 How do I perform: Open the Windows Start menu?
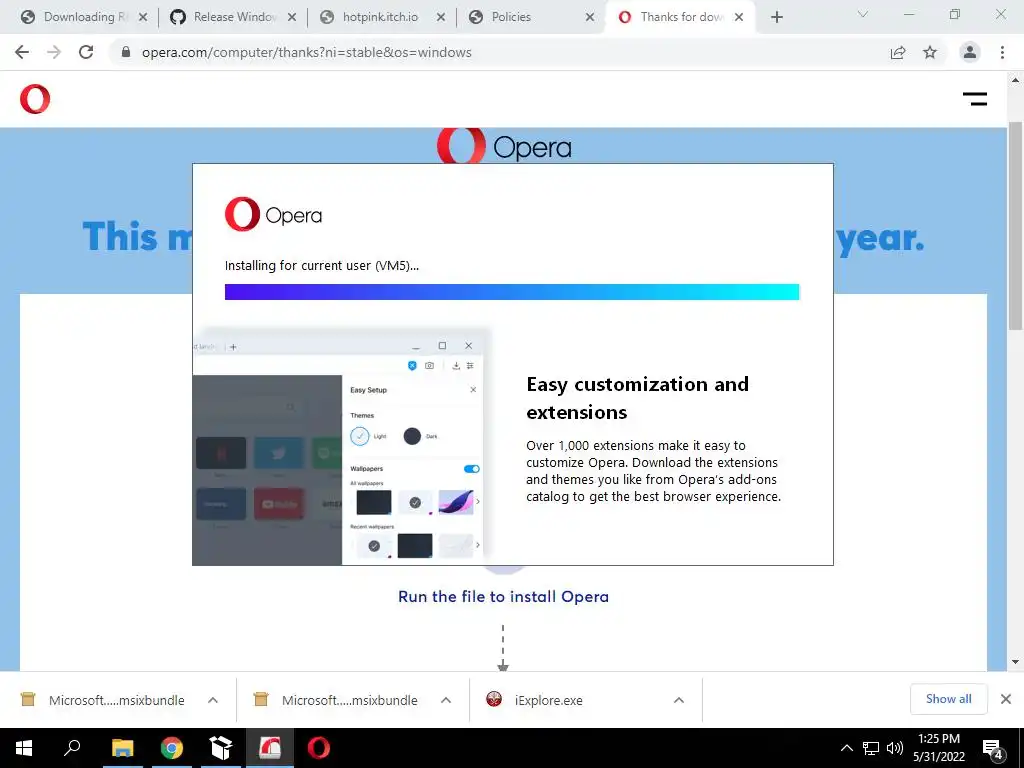(x=24, y=748)
